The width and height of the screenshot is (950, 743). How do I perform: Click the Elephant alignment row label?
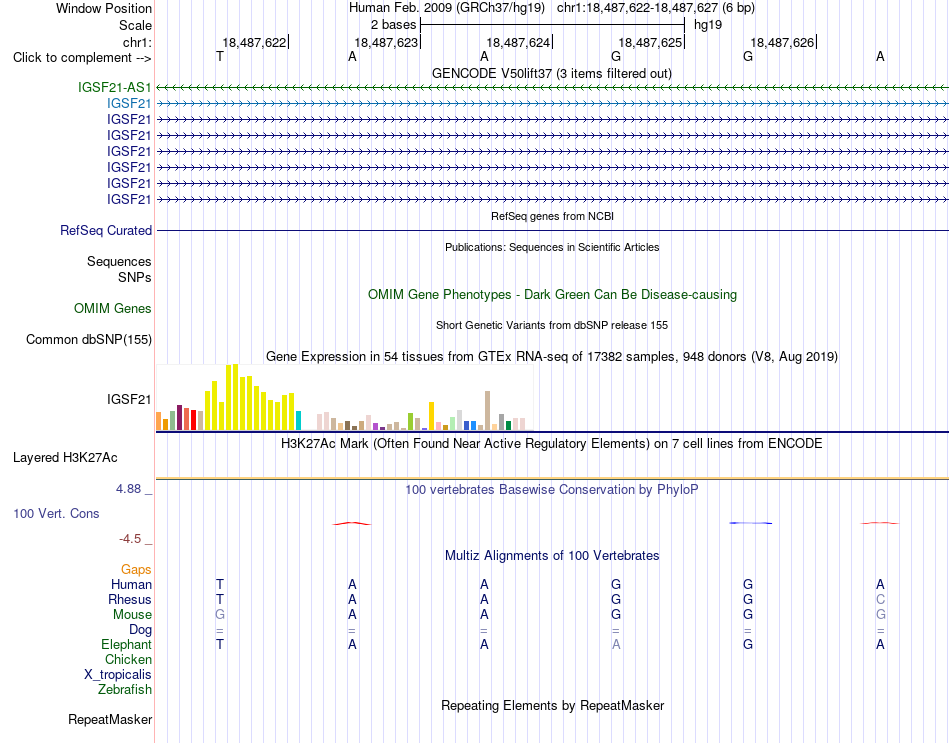127,644
